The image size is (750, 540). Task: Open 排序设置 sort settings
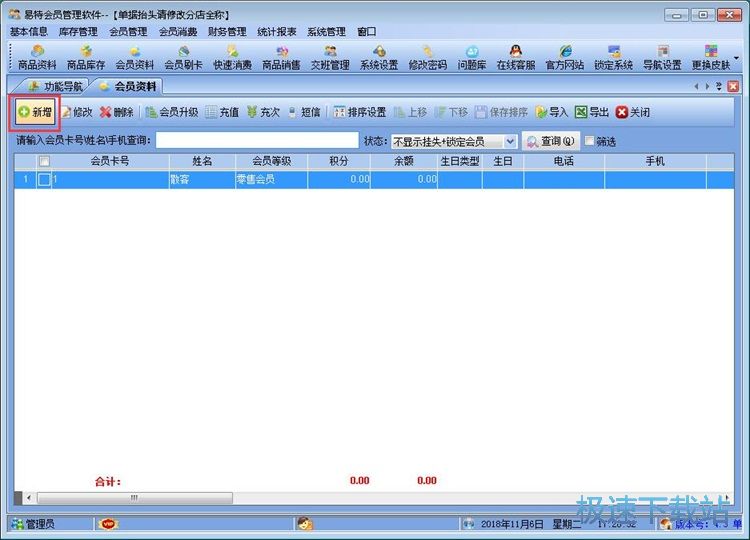(360, 112)
